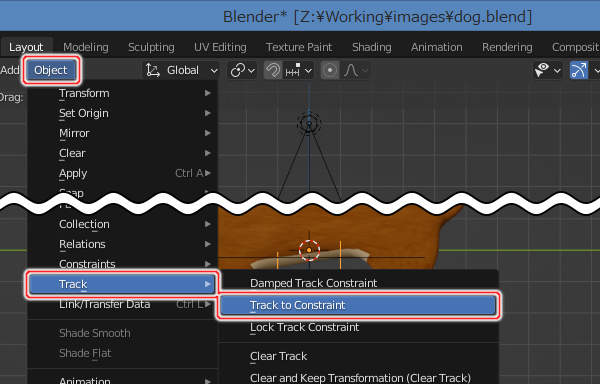This screenshot has height=384, width=600.
Task: Switch to the Modeling workspace tab
Action: [86, 47]
